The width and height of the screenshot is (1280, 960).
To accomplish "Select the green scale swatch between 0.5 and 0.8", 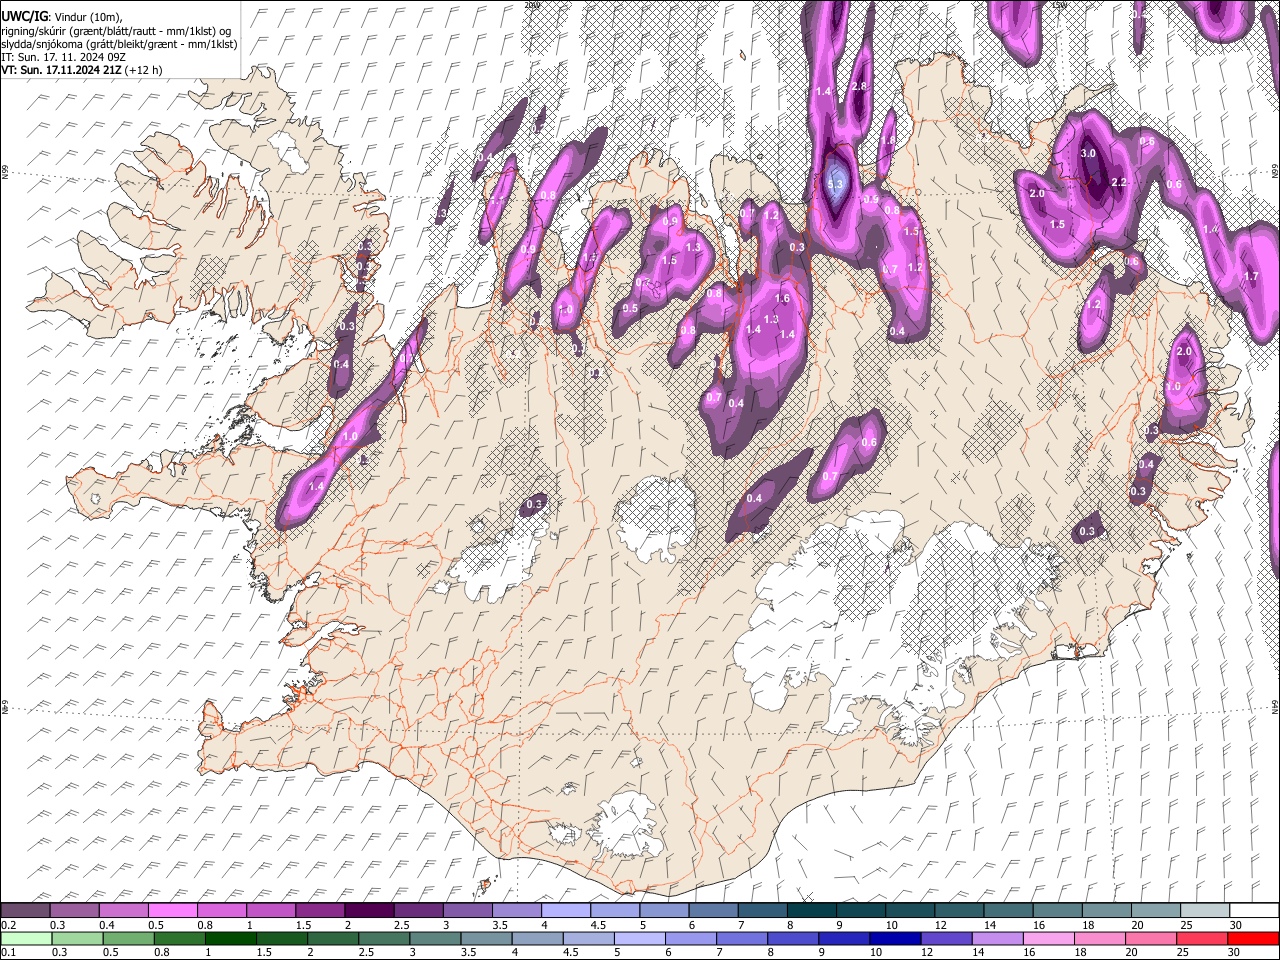I will pos(128,938).
